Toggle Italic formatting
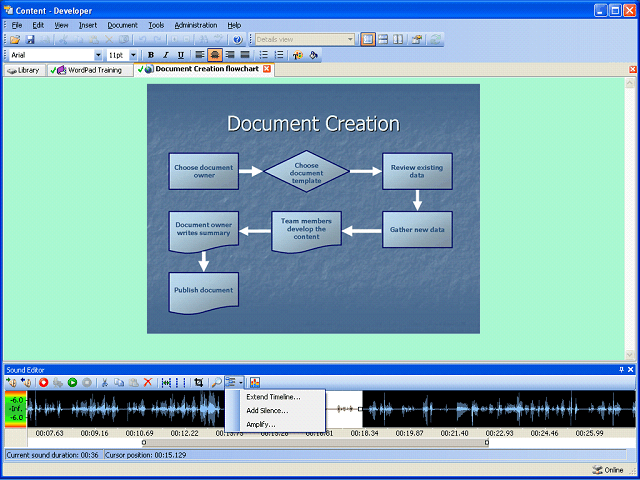640x480 pixels. [x=166, y=55]
